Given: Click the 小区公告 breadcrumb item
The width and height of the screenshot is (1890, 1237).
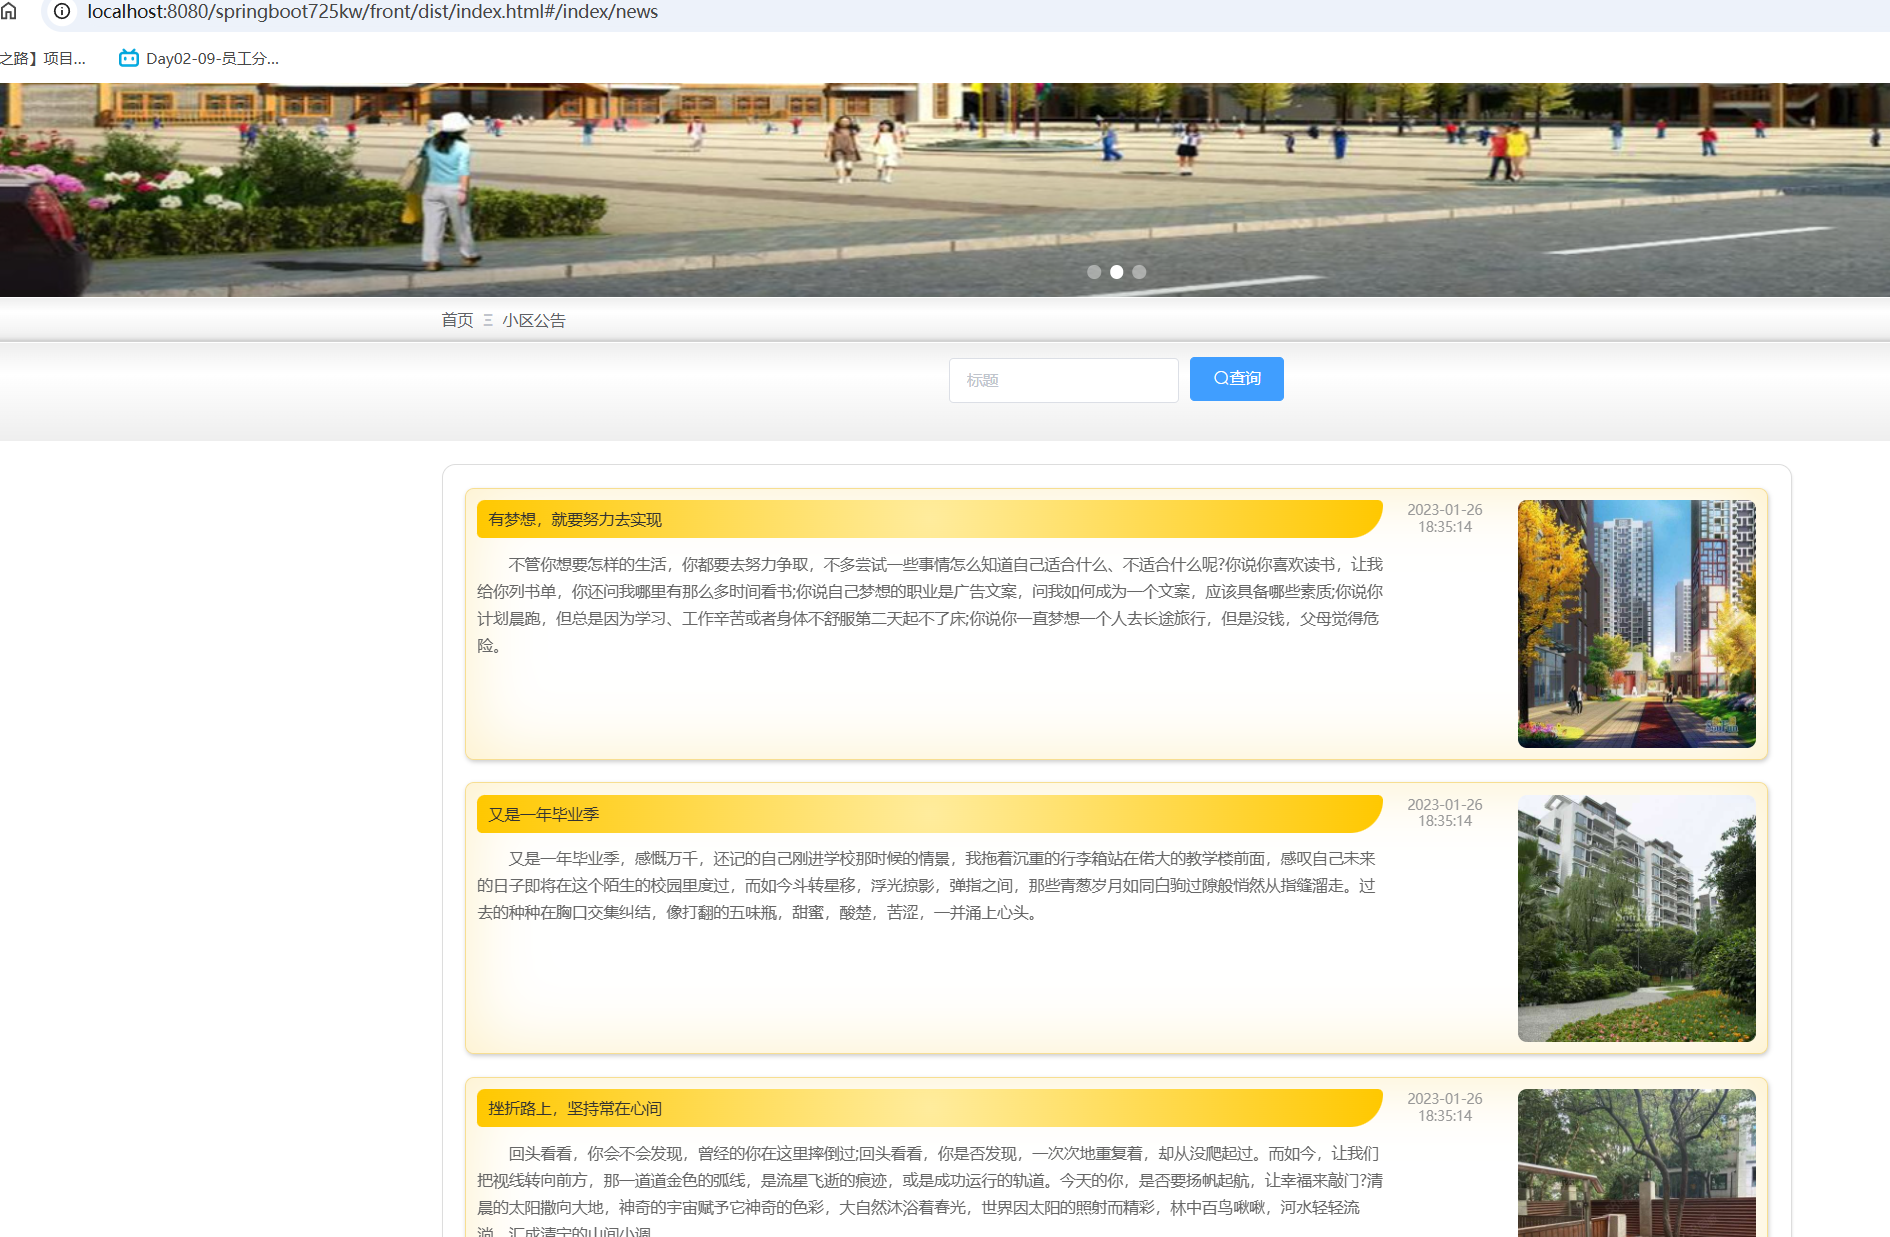Looking at the screenshot, I should tap(534, 320).
